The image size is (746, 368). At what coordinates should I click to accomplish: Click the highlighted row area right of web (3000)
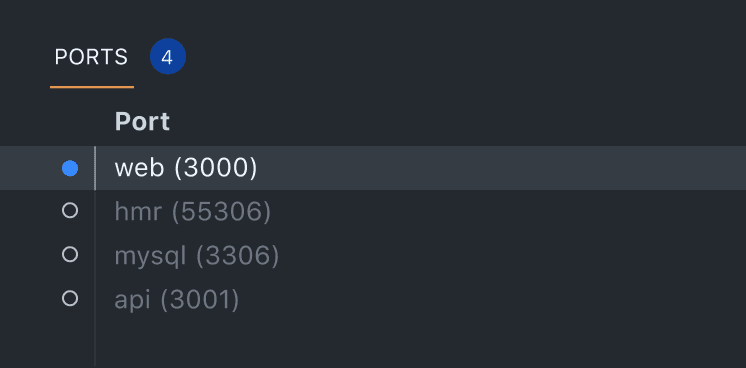(500, 168)
